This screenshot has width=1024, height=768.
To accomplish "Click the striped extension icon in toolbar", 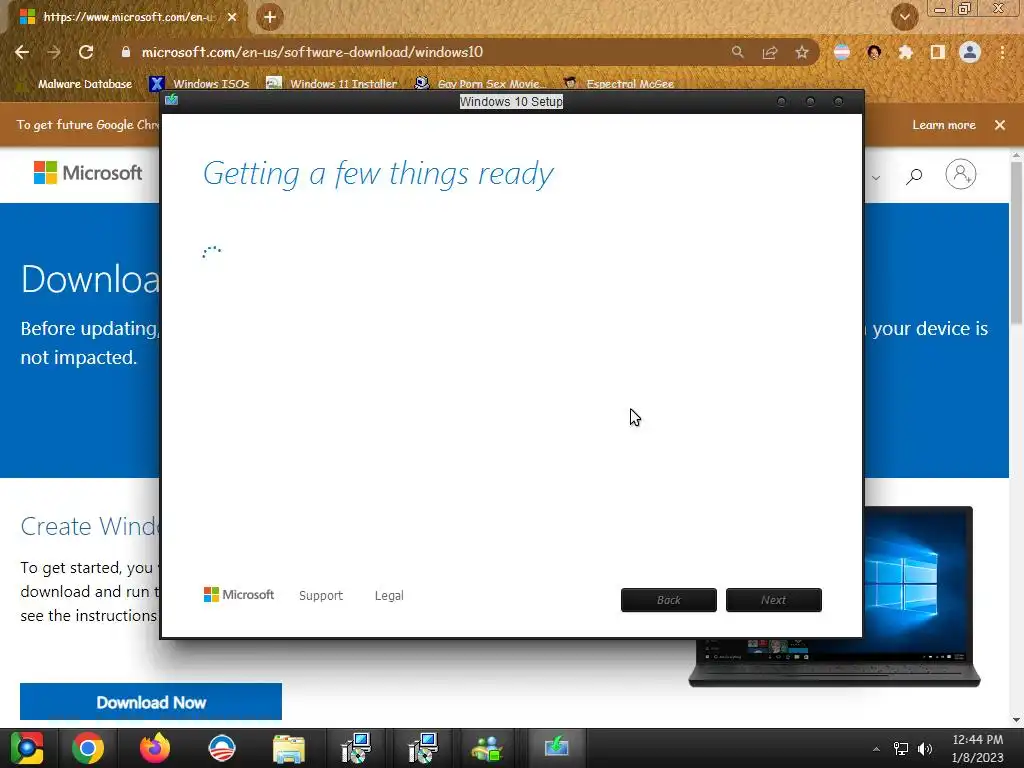I will pyautogui.click(x=842, y=52).
